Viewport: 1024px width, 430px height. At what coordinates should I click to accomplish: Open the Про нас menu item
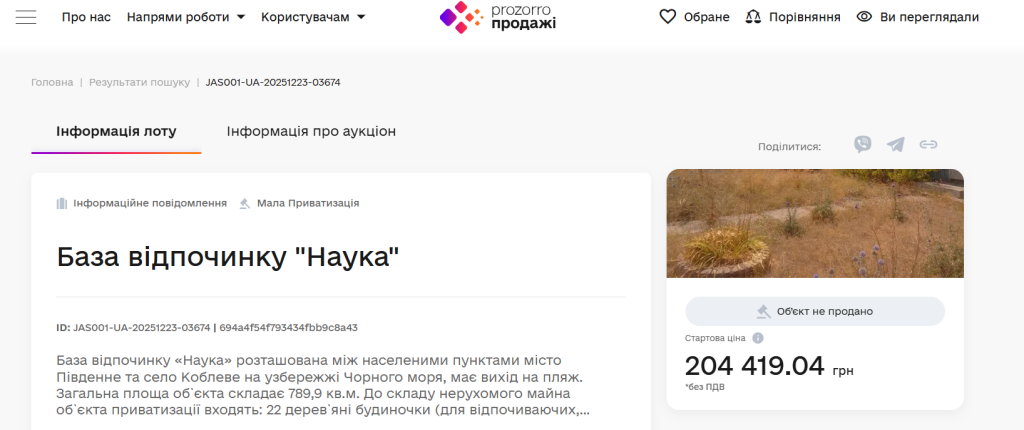86,17
